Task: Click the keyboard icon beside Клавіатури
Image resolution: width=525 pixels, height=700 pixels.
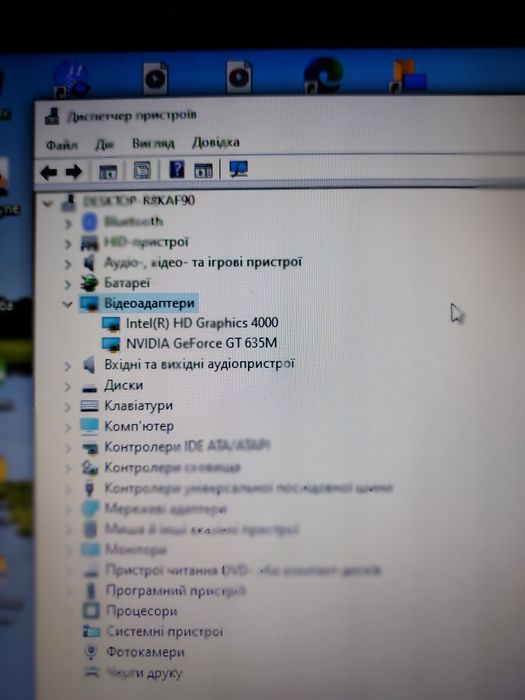Action: [x=89, y=406]
